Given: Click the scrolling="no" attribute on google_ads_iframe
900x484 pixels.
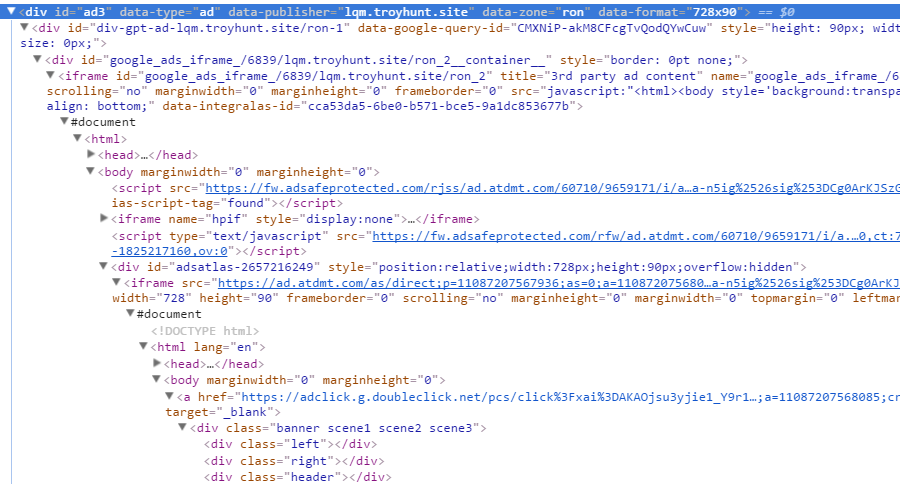Looking at the screenshot, I should point(97,91).
